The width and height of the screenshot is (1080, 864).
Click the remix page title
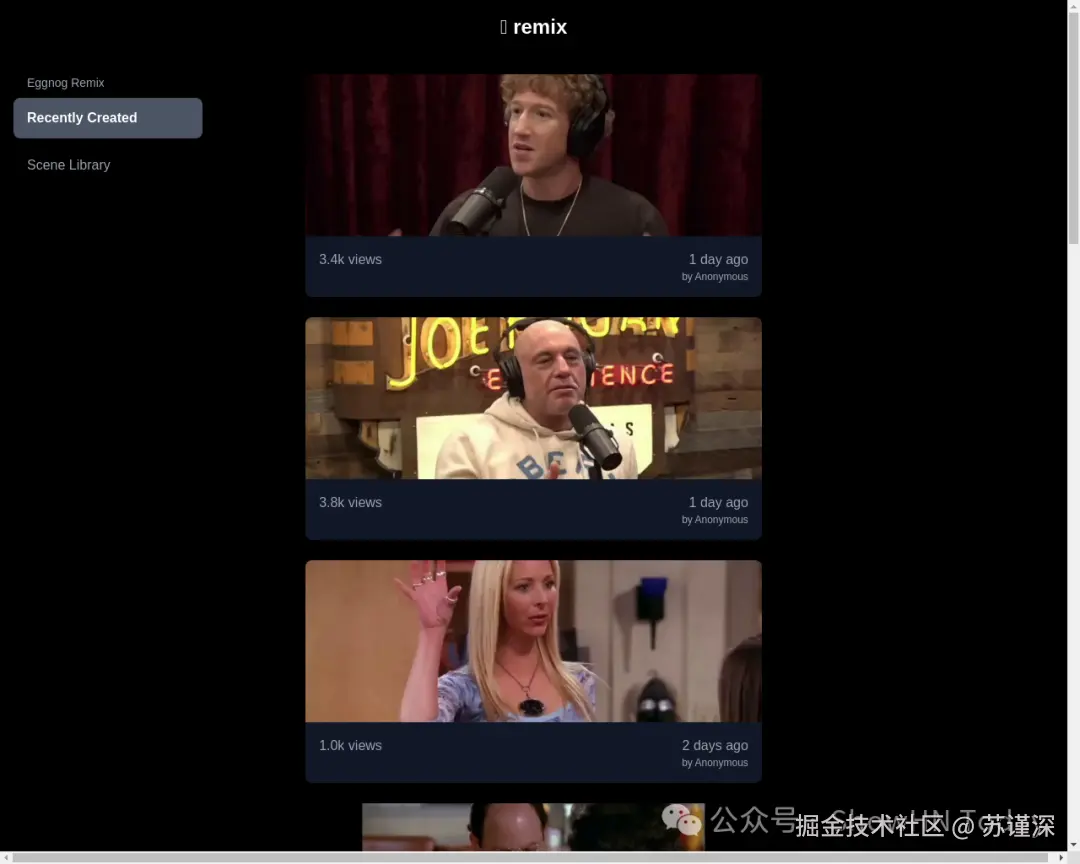534,27
